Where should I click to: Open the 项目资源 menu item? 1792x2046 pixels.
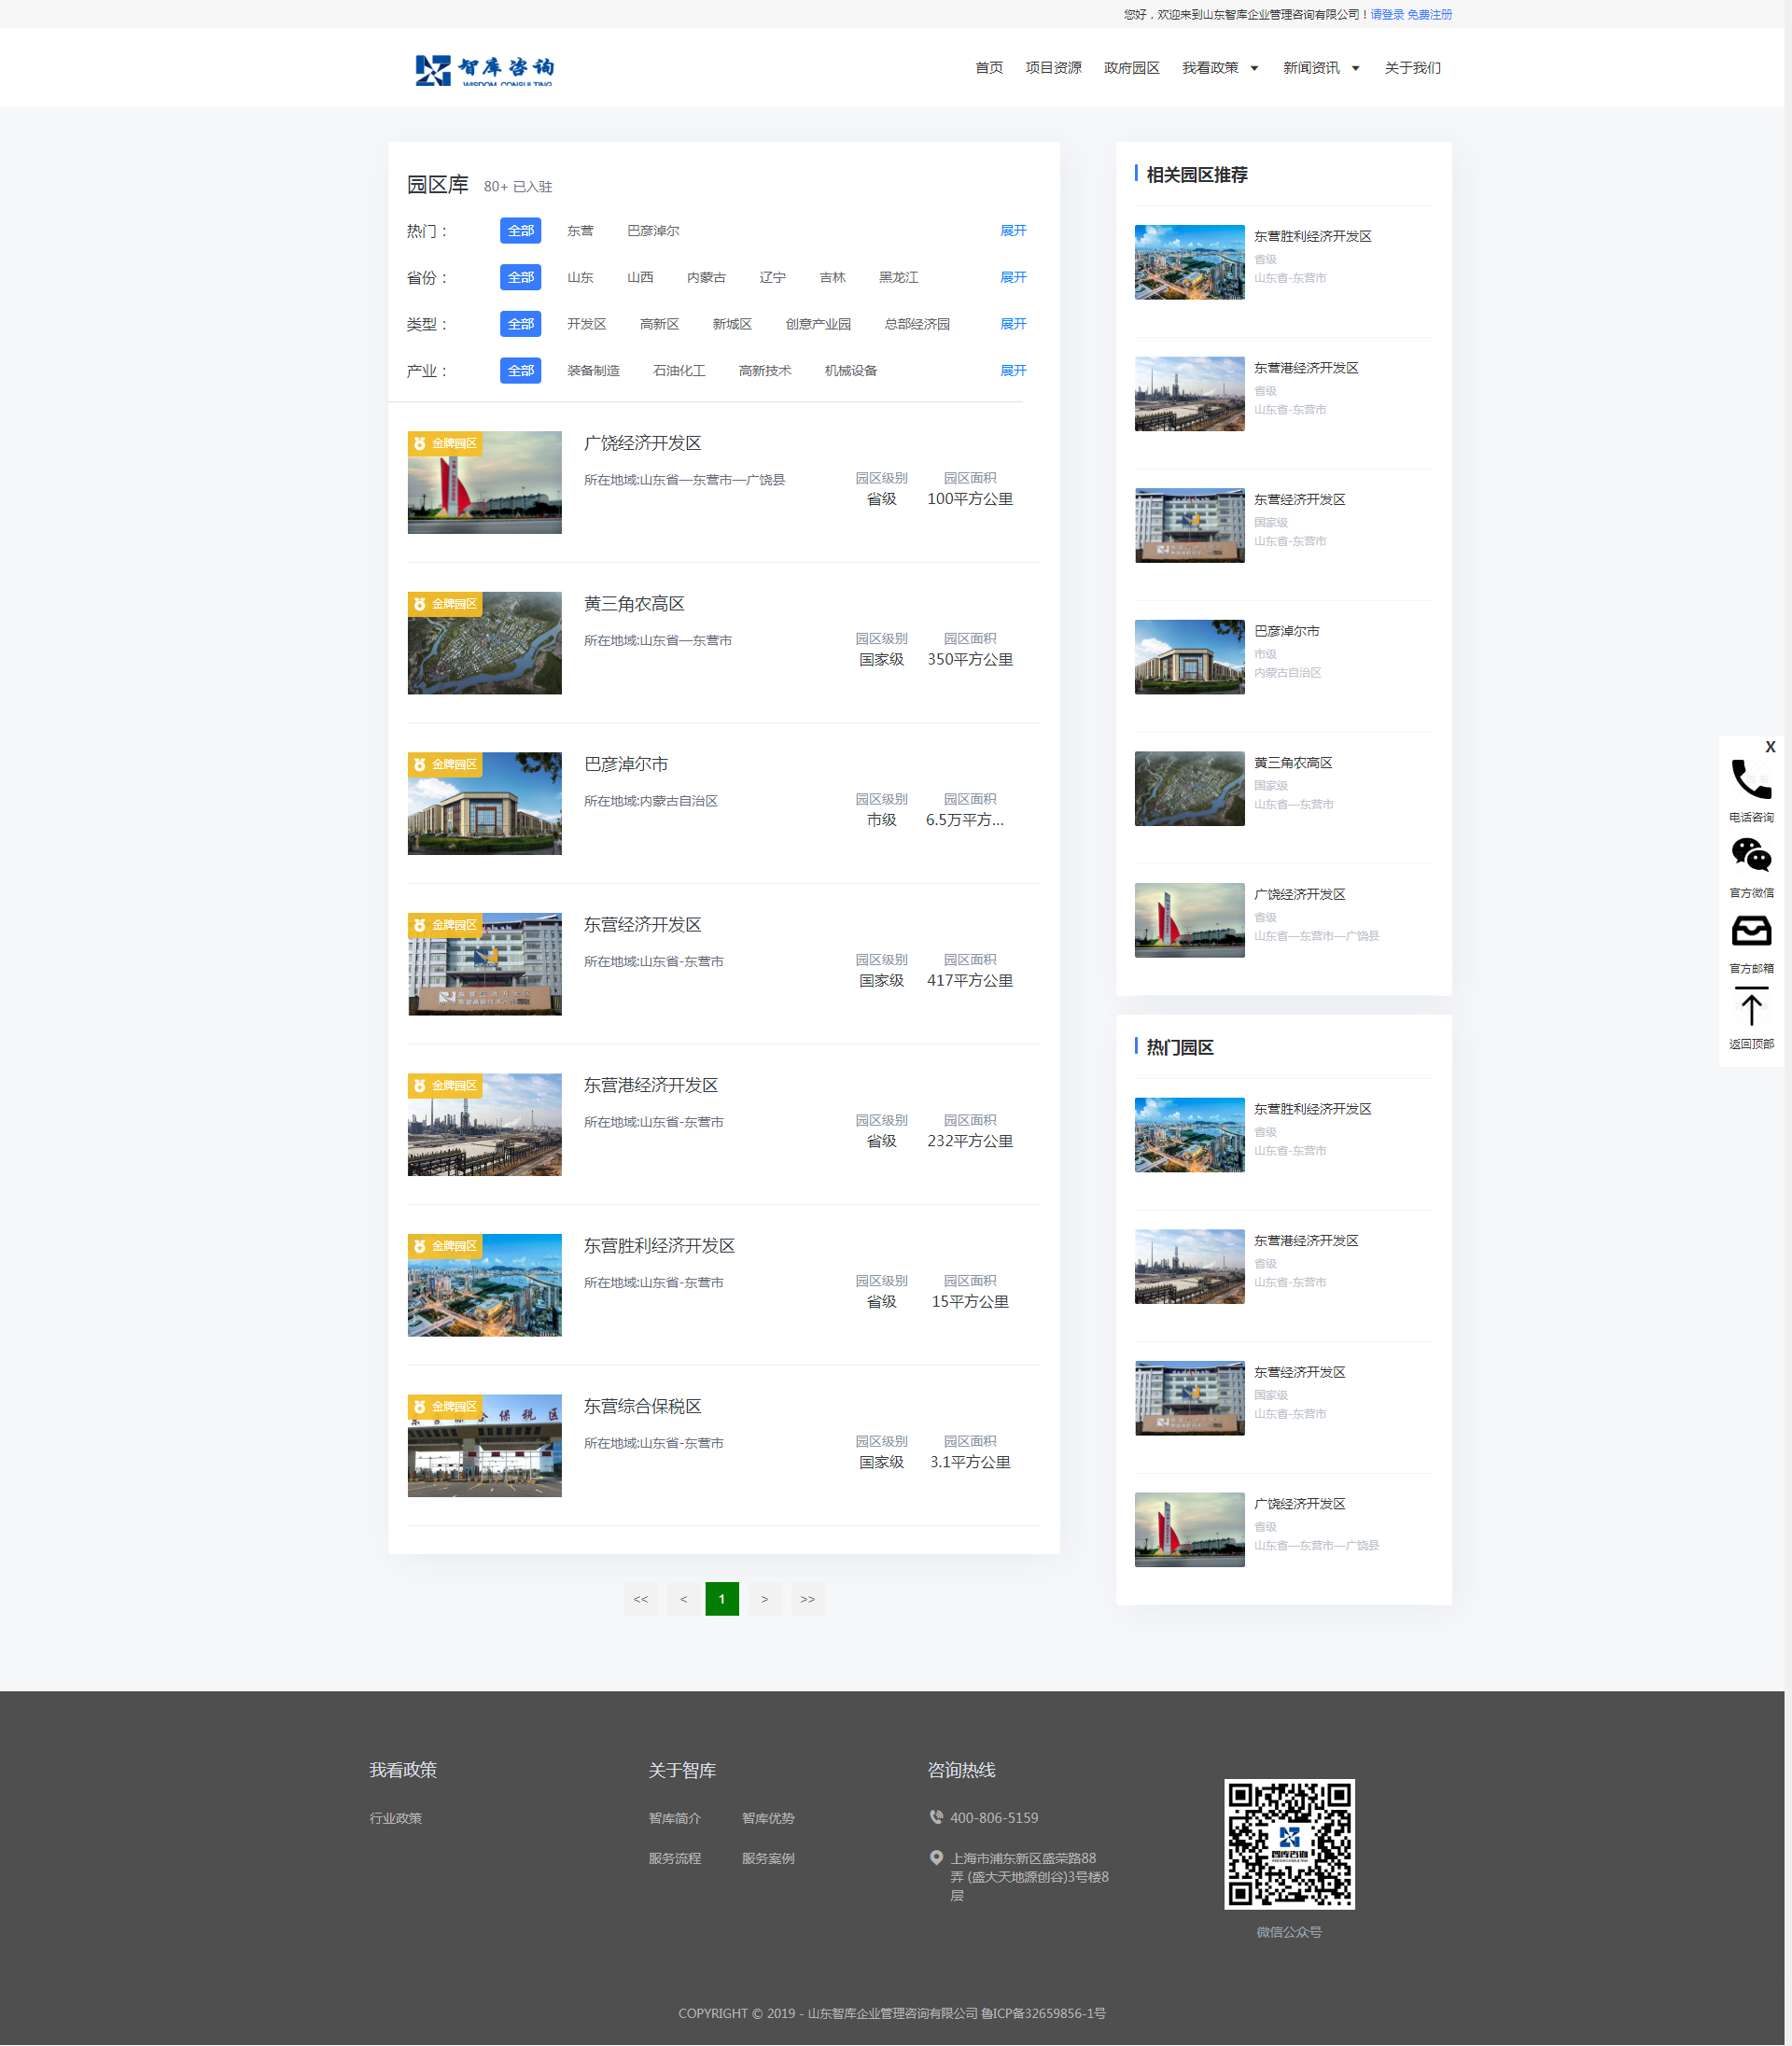[1052, 68]
